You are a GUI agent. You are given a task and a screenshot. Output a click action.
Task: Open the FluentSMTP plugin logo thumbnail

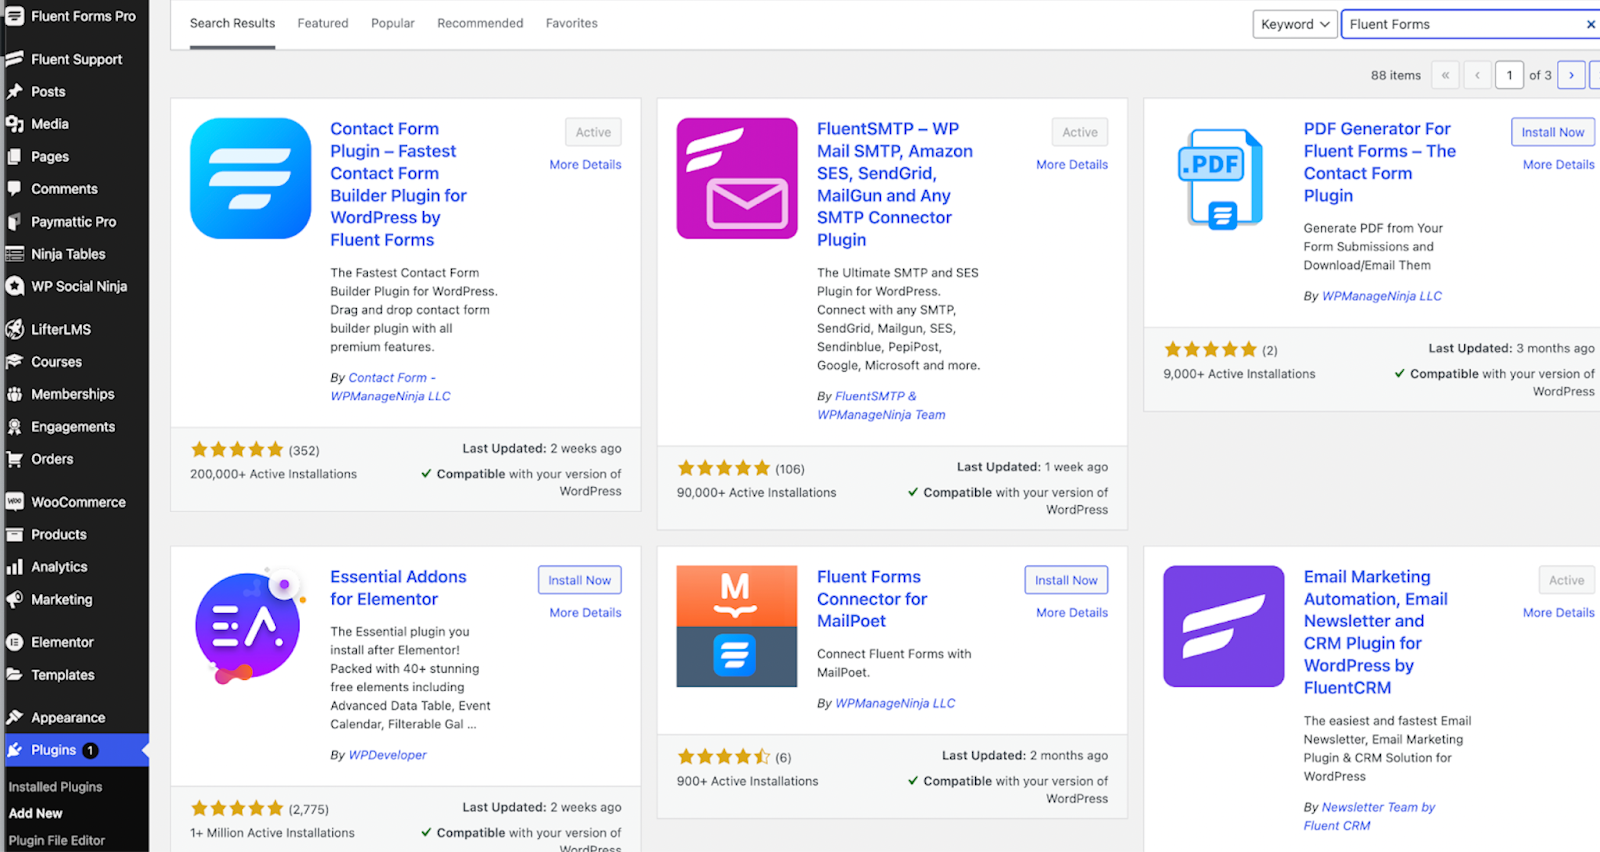click(x=737, y=179)
